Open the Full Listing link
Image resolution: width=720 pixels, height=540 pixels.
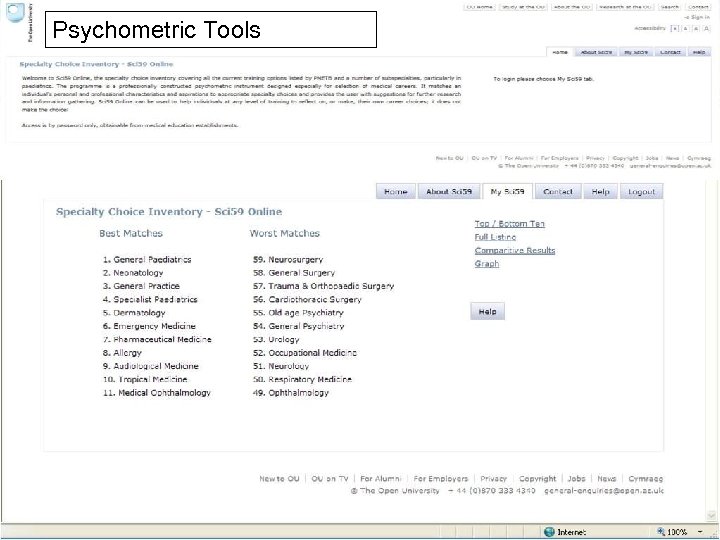[x=495, y=237]
